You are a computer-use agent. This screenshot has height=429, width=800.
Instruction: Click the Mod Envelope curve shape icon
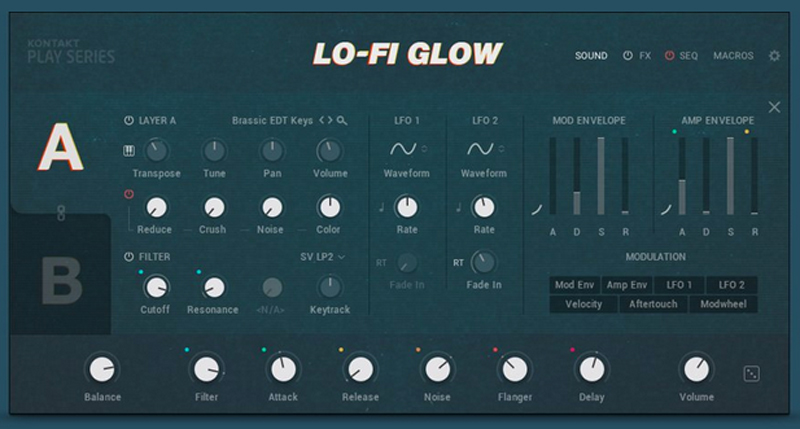coord(536,210)
